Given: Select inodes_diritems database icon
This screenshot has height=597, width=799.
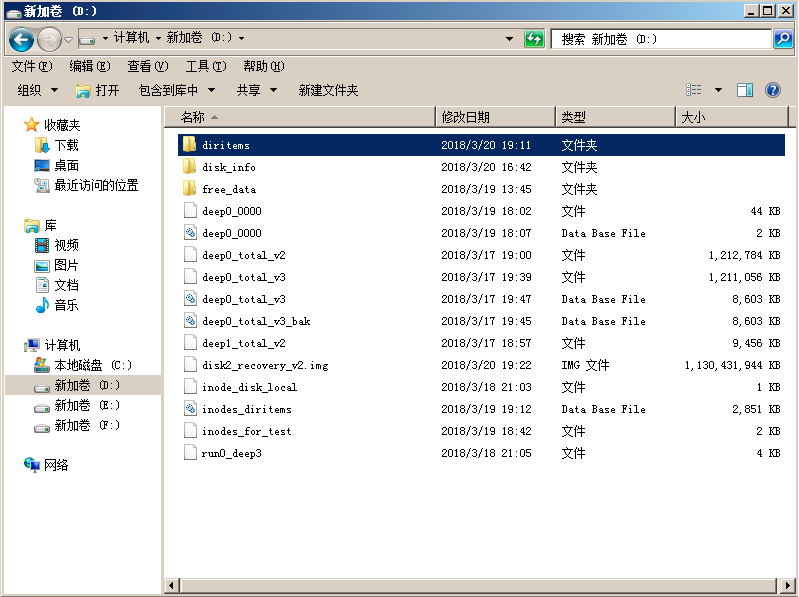Looking at the screenshot, I should pyautogui.click(x=190, y=409).
